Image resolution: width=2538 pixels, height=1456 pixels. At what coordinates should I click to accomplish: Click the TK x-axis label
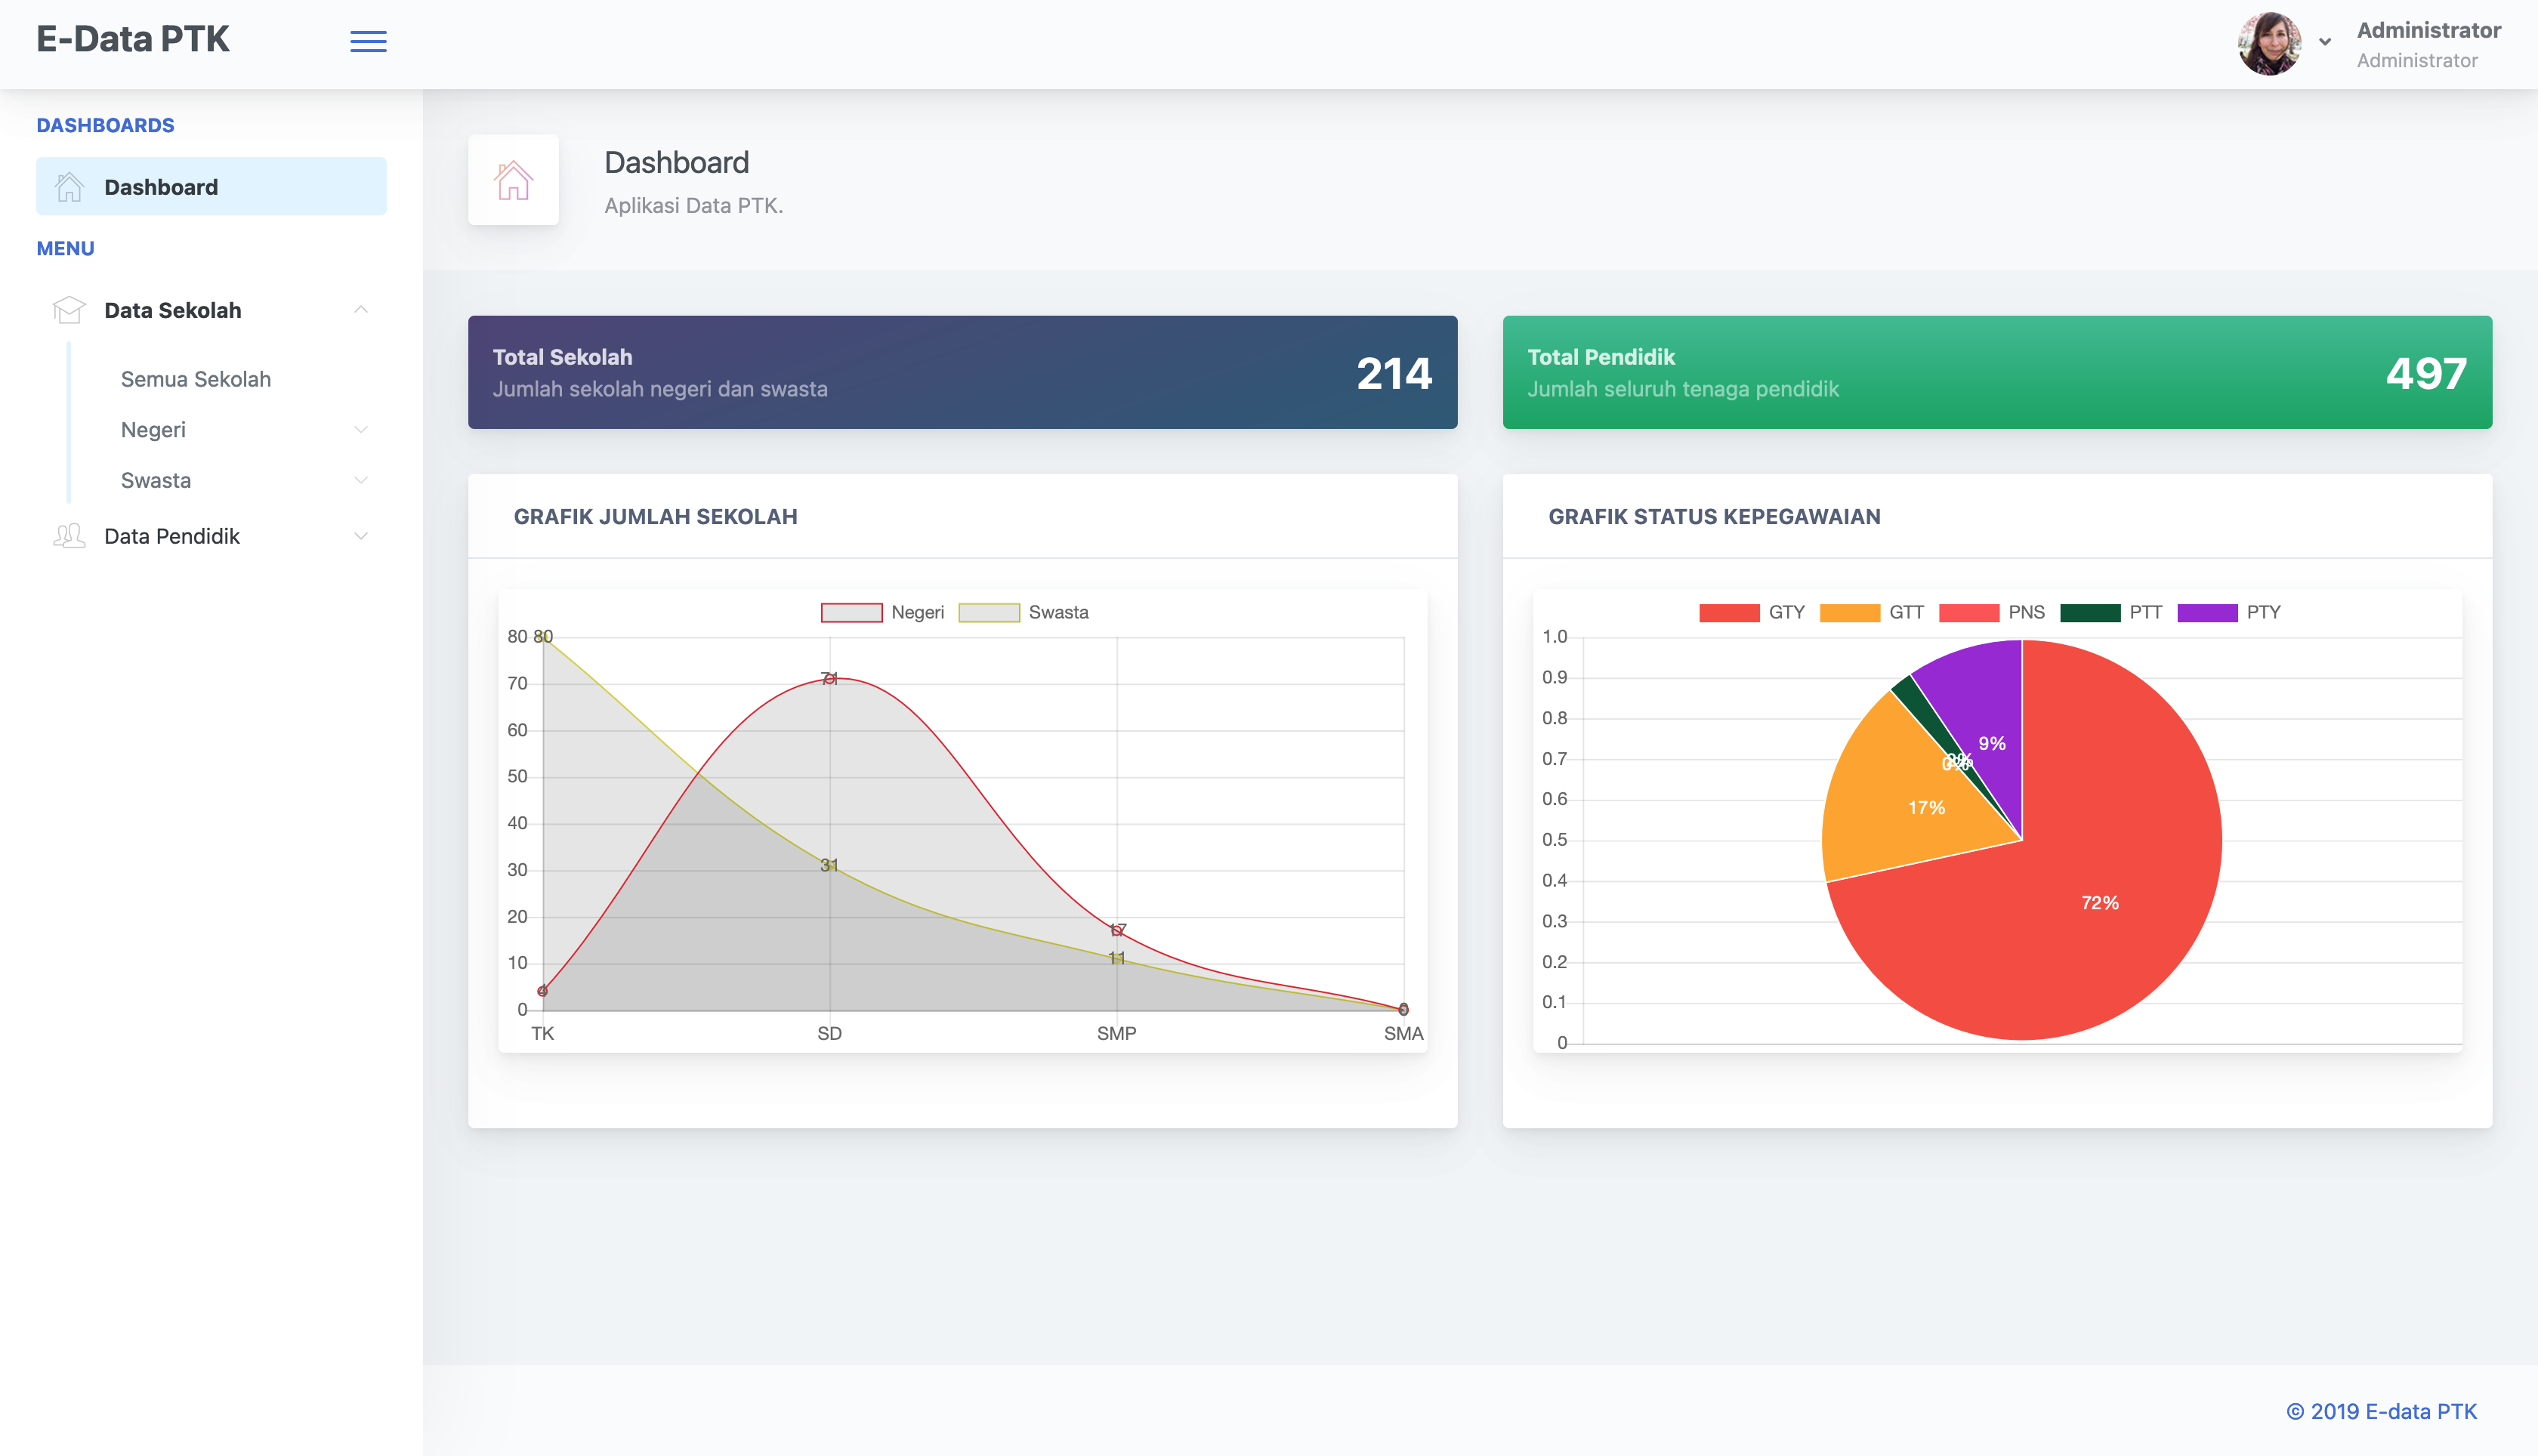tap(543, 1033)
